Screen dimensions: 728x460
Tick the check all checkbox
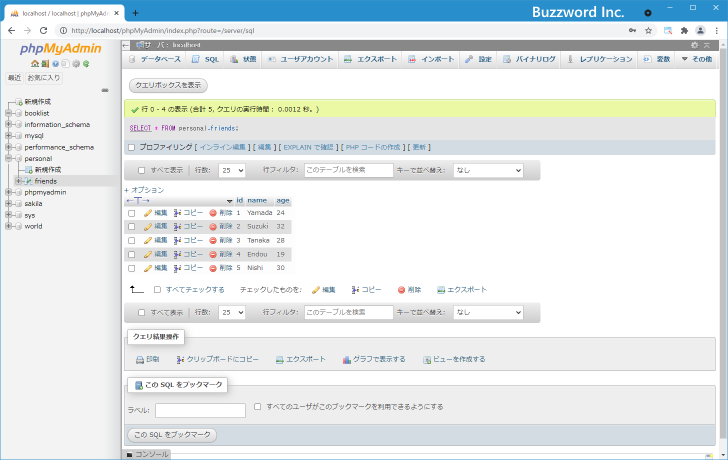157,290
